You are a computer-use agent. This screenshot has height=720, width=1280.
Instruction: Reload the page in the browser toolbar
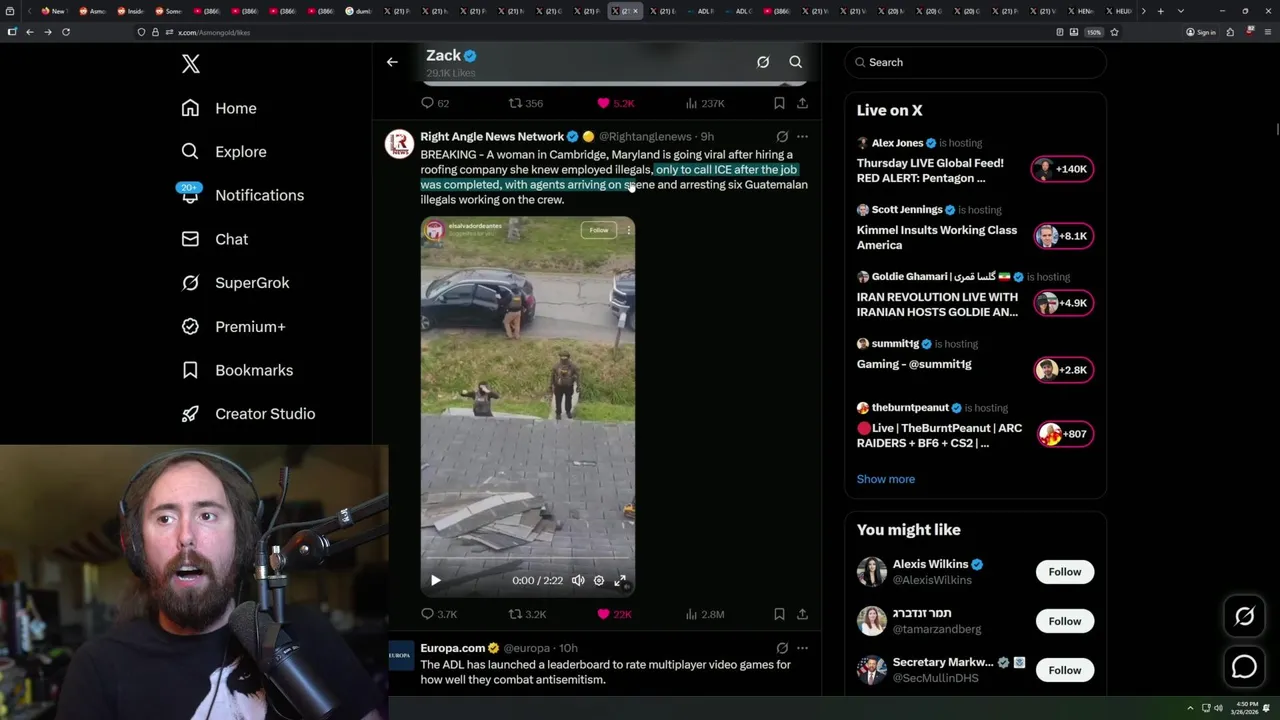click(66, 32)
